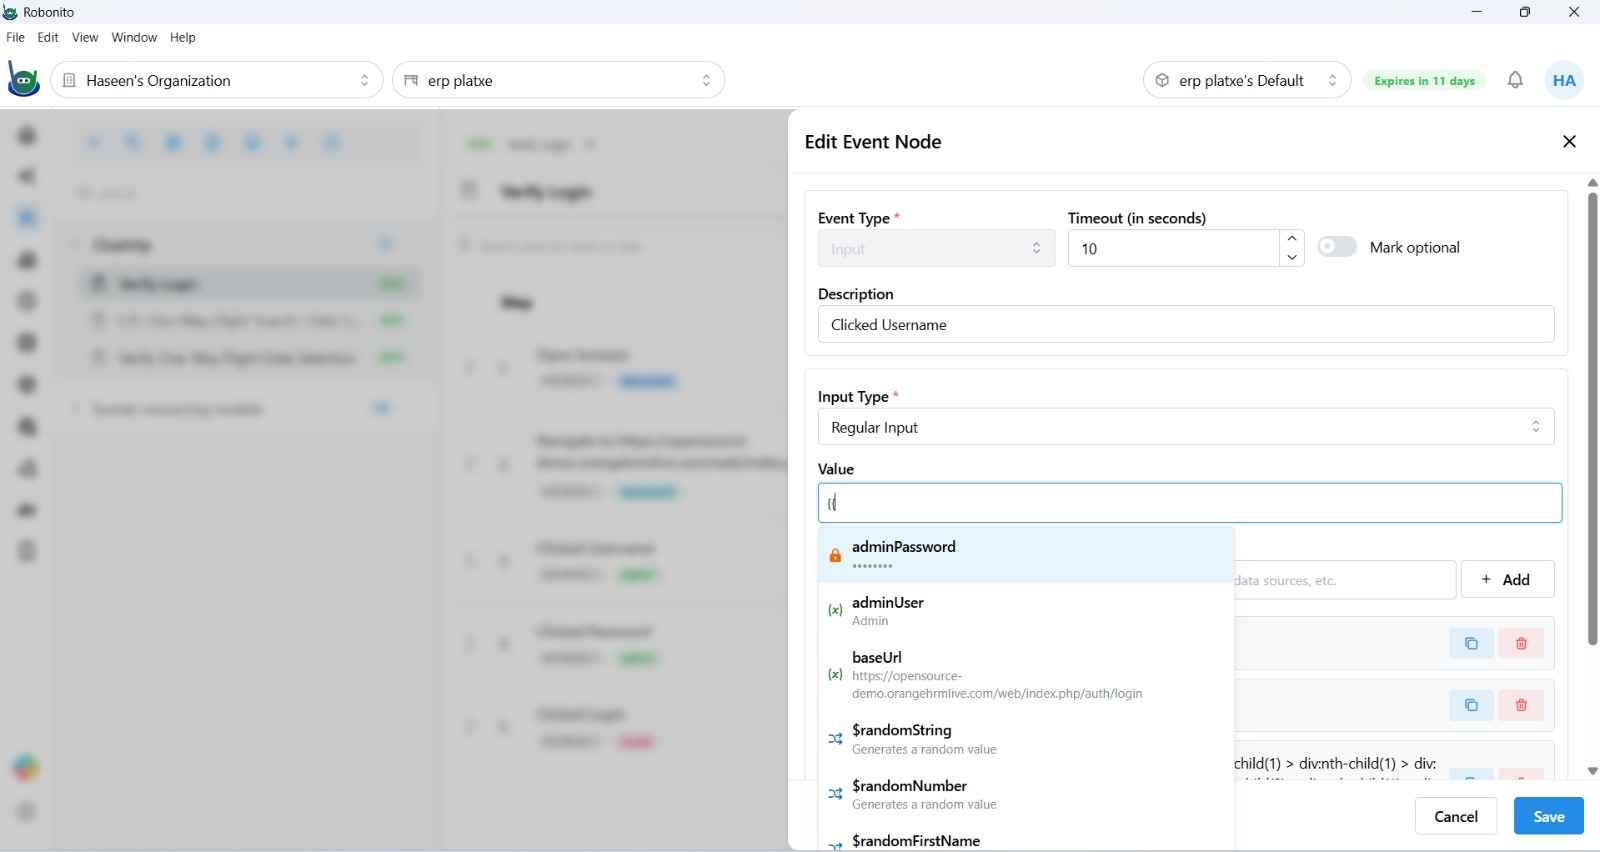Minimize the Robonito window
The height and width of the screenshot is (852, 1600).
[1476, 12]
